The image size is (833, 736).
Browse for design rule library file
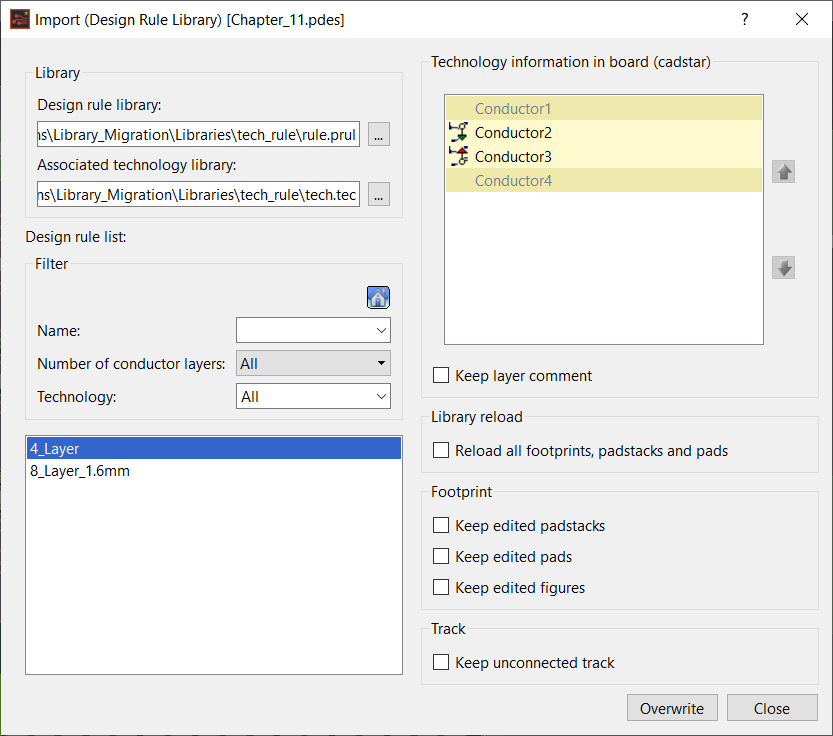pyautogui.click(x=379, y=134)
